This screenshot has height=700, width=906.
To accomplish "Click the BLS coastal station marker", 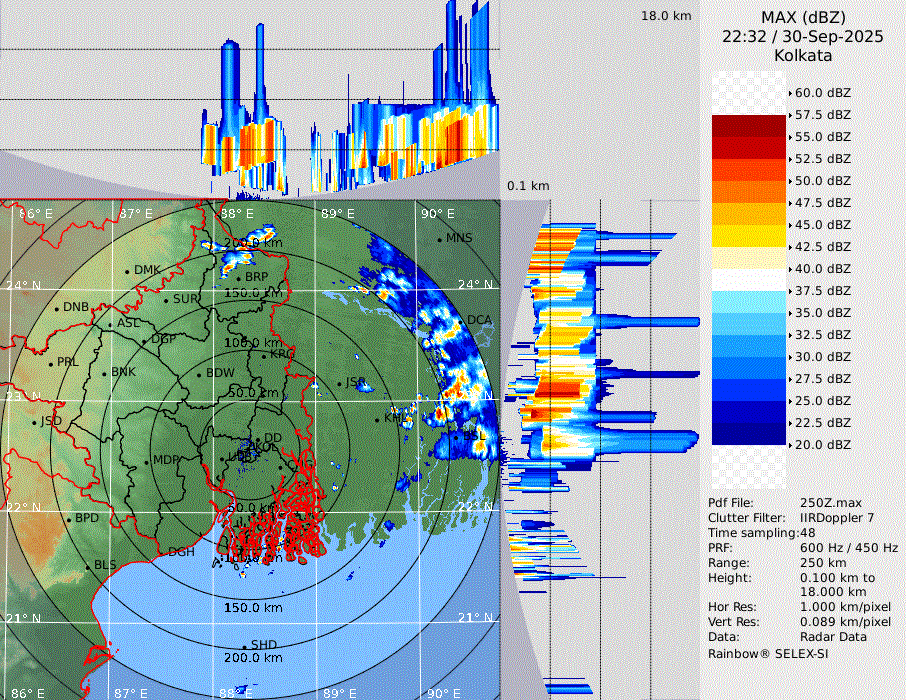I will click(x=88, y=566).
